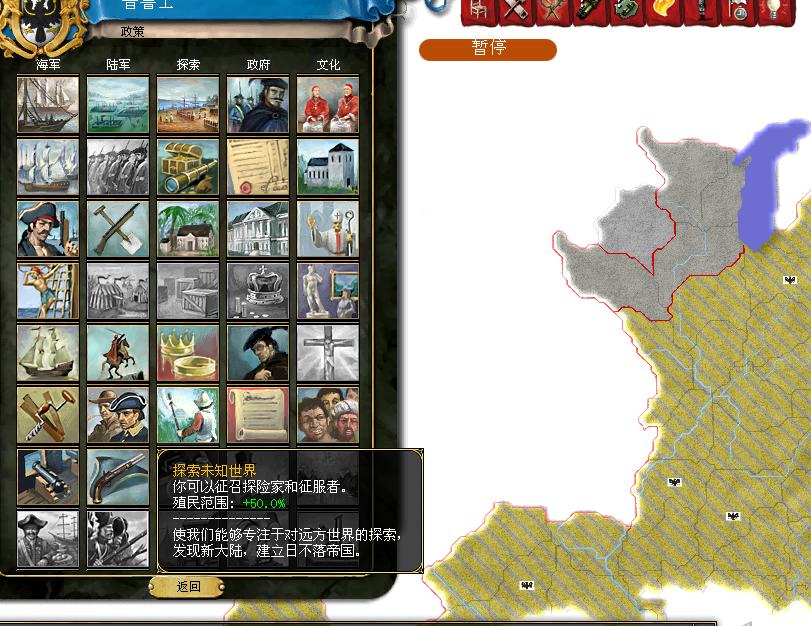Select the conquistador with spear idea
Screen dimensions: 811x626
point(188,415)
